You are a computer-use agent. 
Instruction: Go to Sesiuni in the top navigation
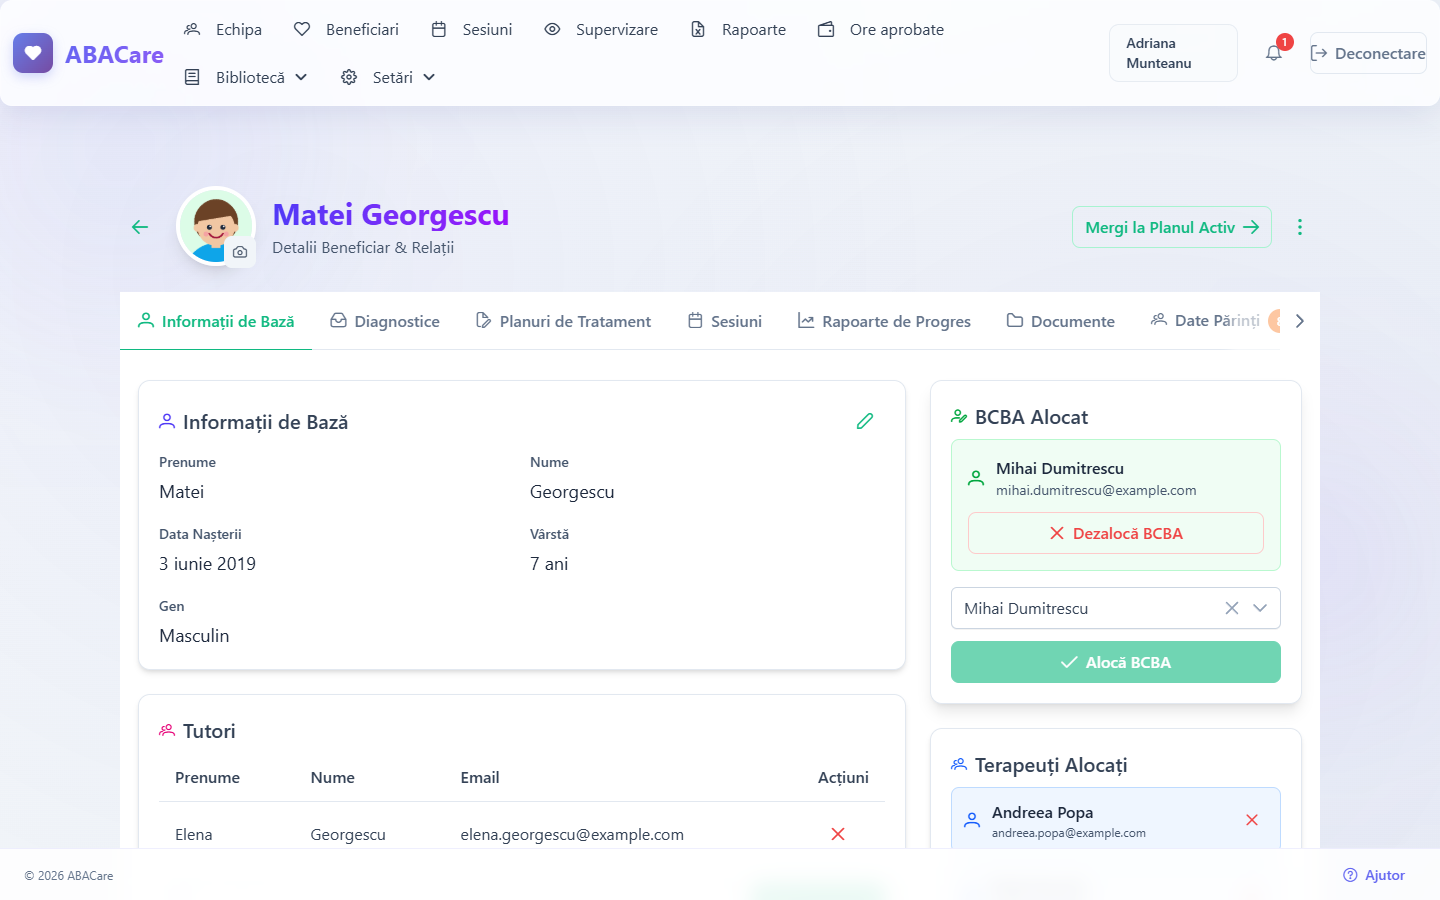click(471, 29)
